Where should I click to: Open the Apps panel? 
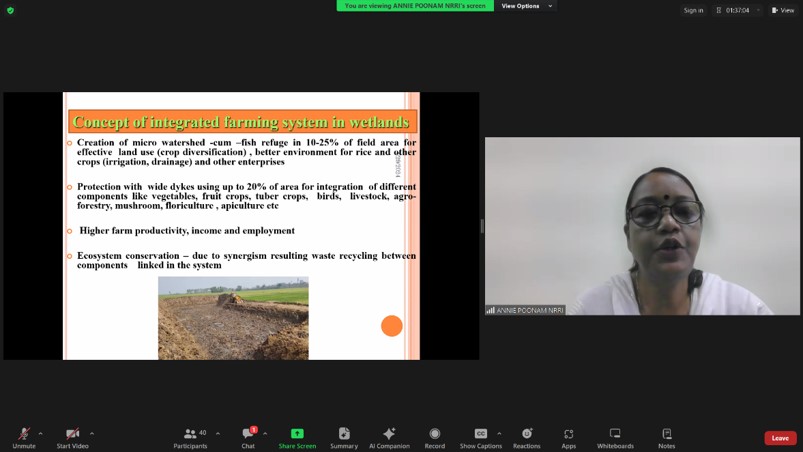tap(568, 436)
